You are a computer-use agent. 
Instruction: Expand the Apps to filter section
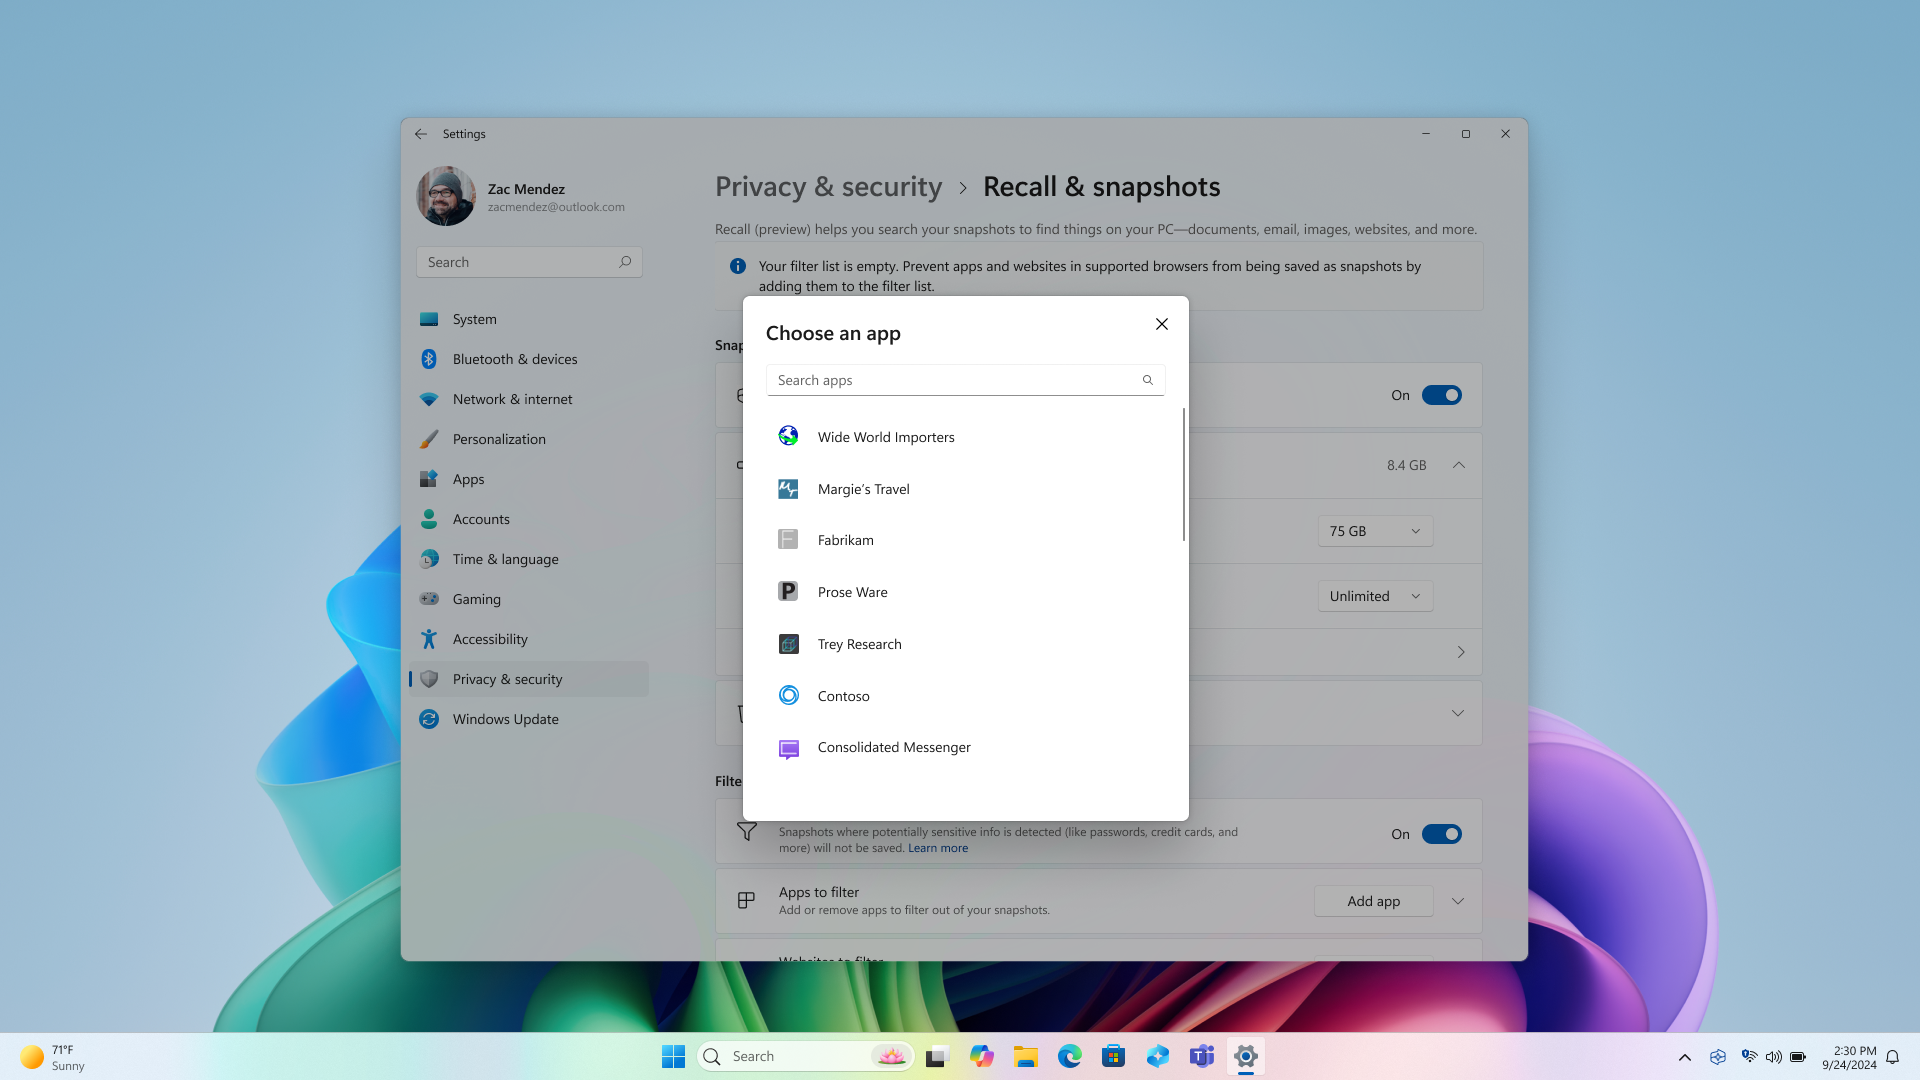1457,901
